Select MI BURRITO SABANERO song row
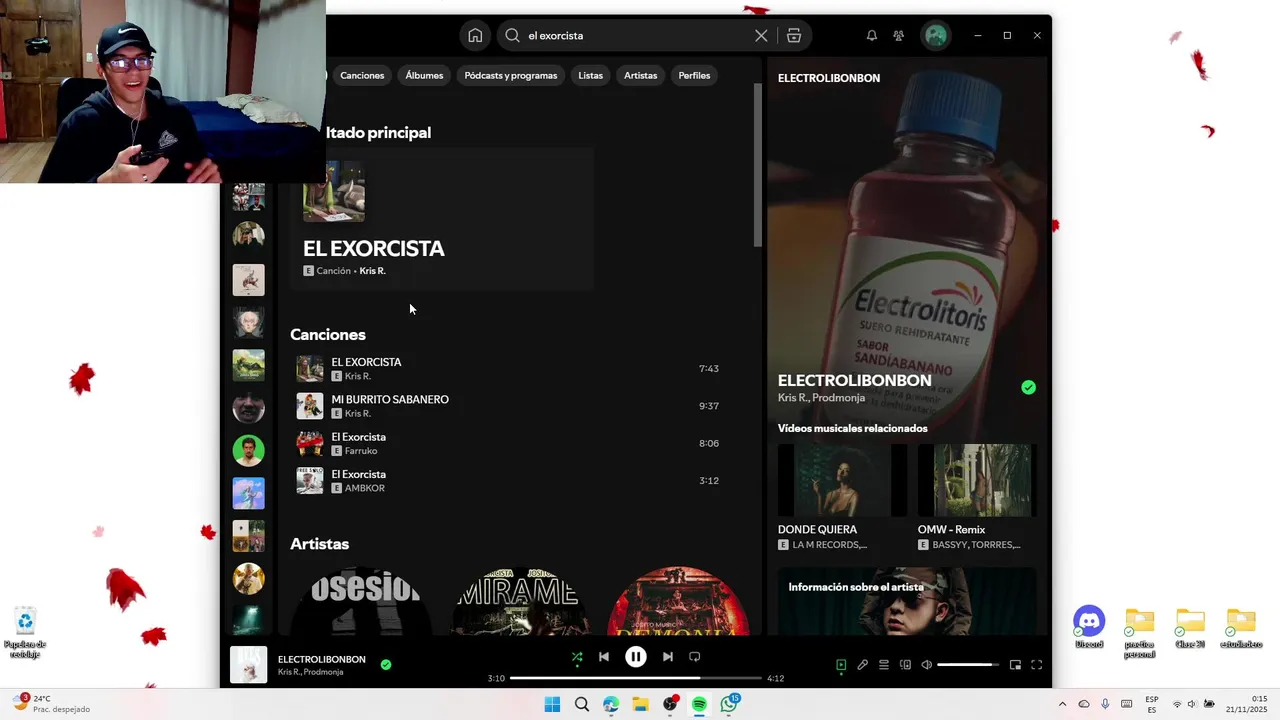Viewport: 1280px width, 720px height. tap(510, 406)
